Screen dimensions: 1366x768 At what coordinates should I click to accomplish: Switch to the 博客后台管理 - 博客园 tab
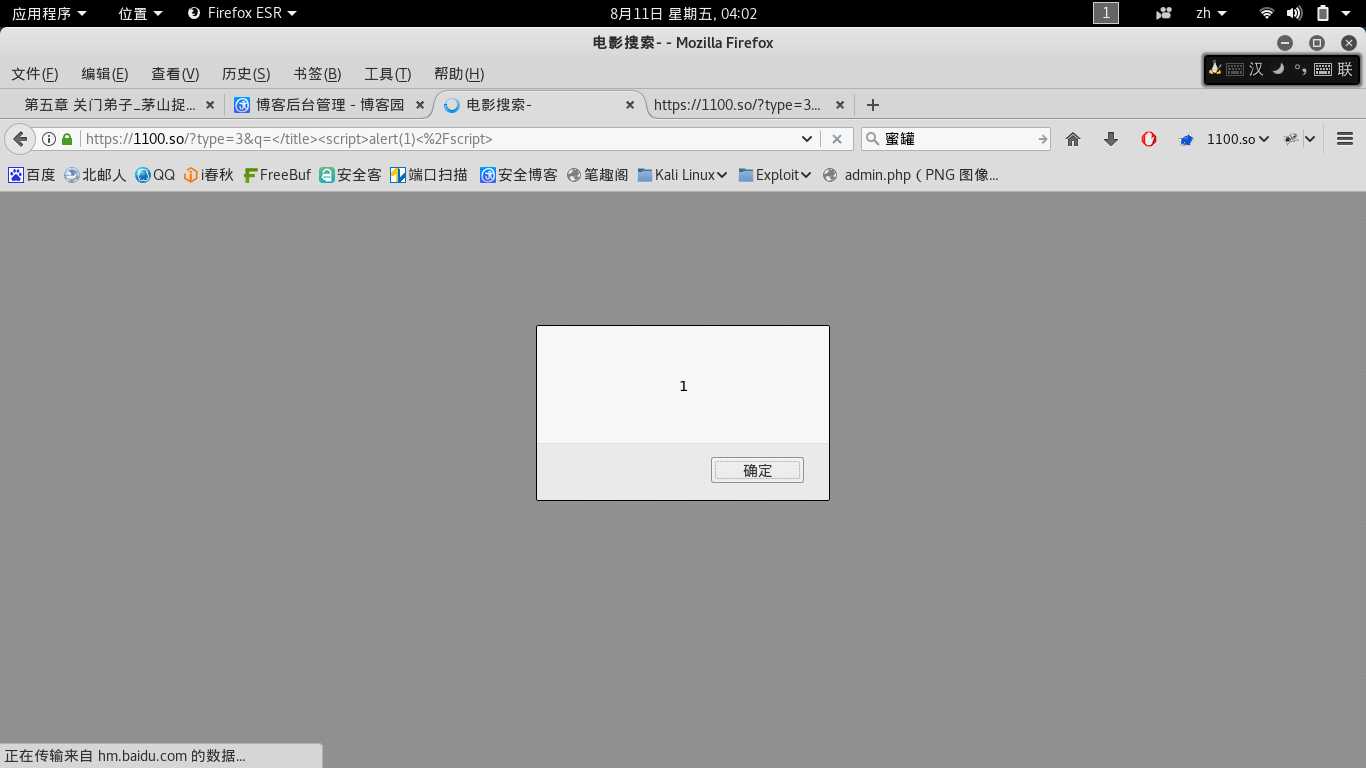330,104
